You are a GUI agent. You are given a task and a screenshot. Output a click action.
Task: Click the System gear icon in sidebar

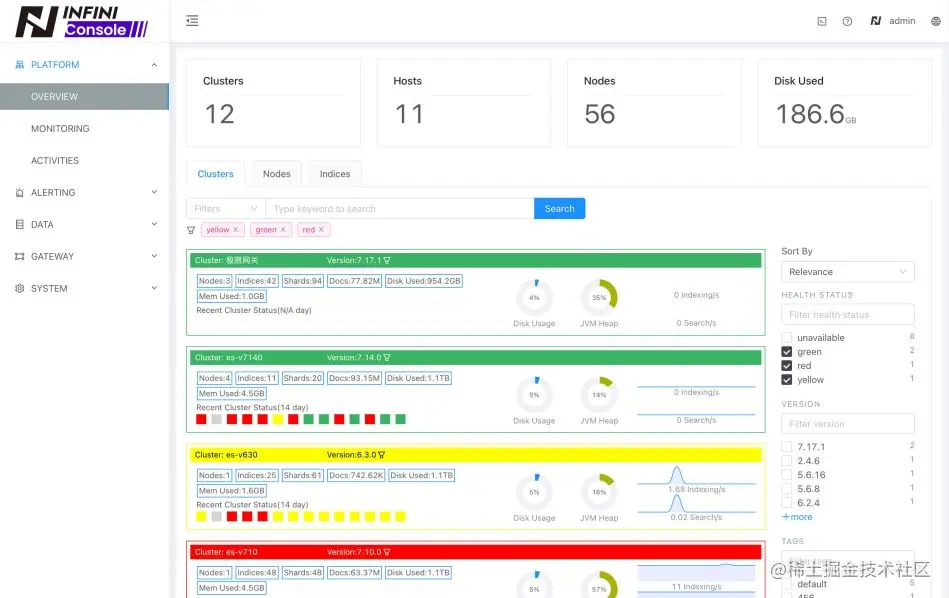point(19,289)
